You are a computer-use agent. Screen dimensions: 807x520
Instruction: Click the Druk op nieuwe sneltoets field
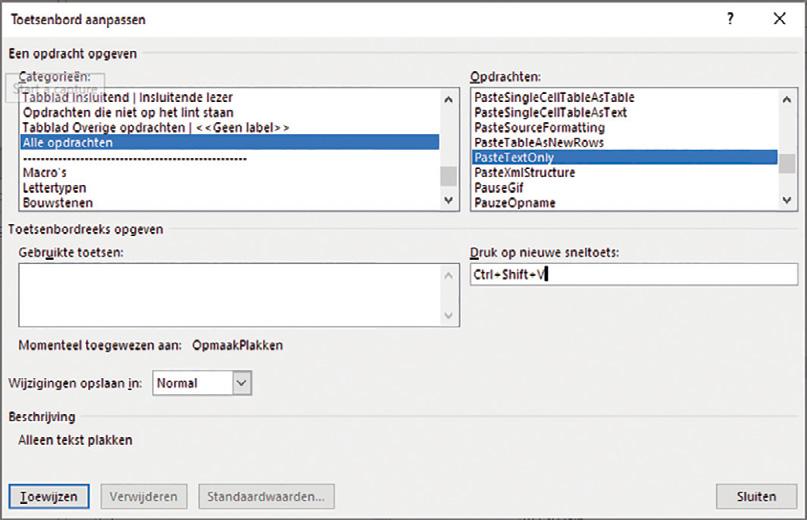click(634, 274)
